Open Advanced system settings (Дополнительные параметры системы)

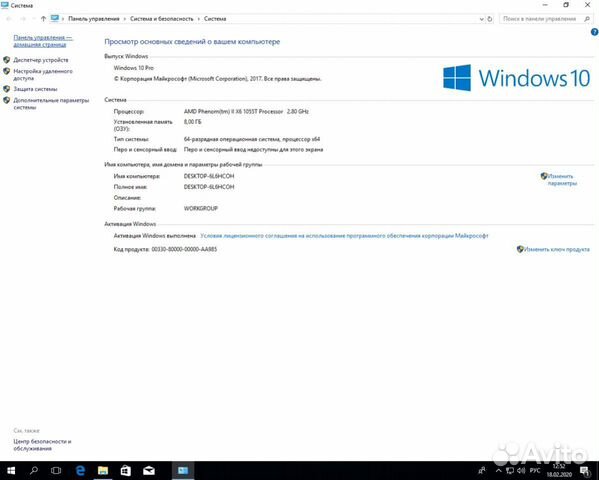tap(51, 104)
